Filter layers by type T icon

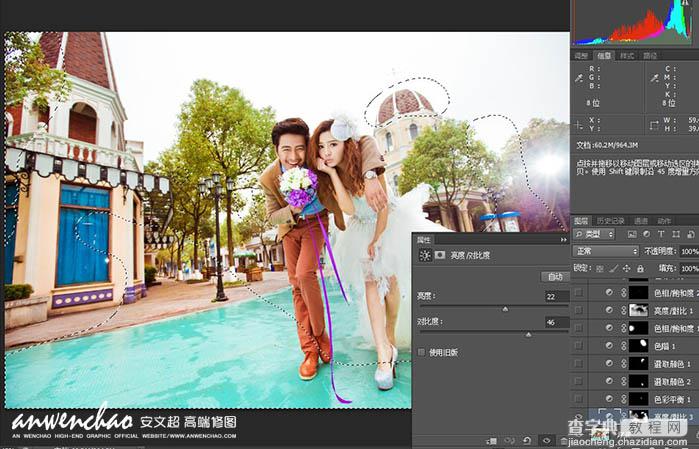click(661, 234)
